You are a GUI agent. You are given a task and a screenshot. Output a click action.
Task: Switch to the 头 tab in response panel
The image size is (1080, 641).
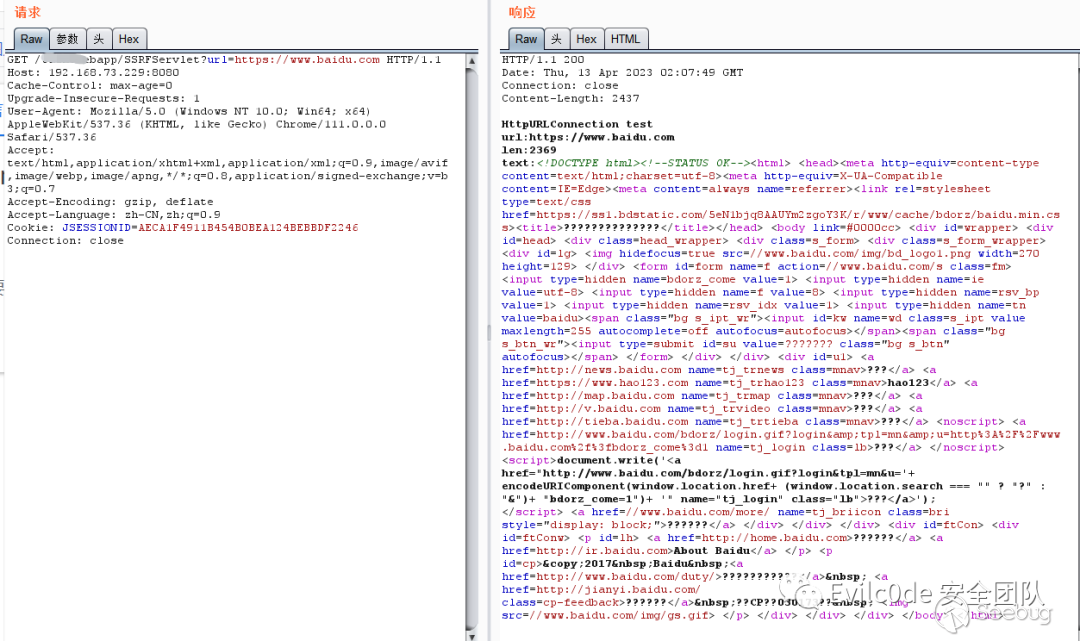tap(557, 39)
